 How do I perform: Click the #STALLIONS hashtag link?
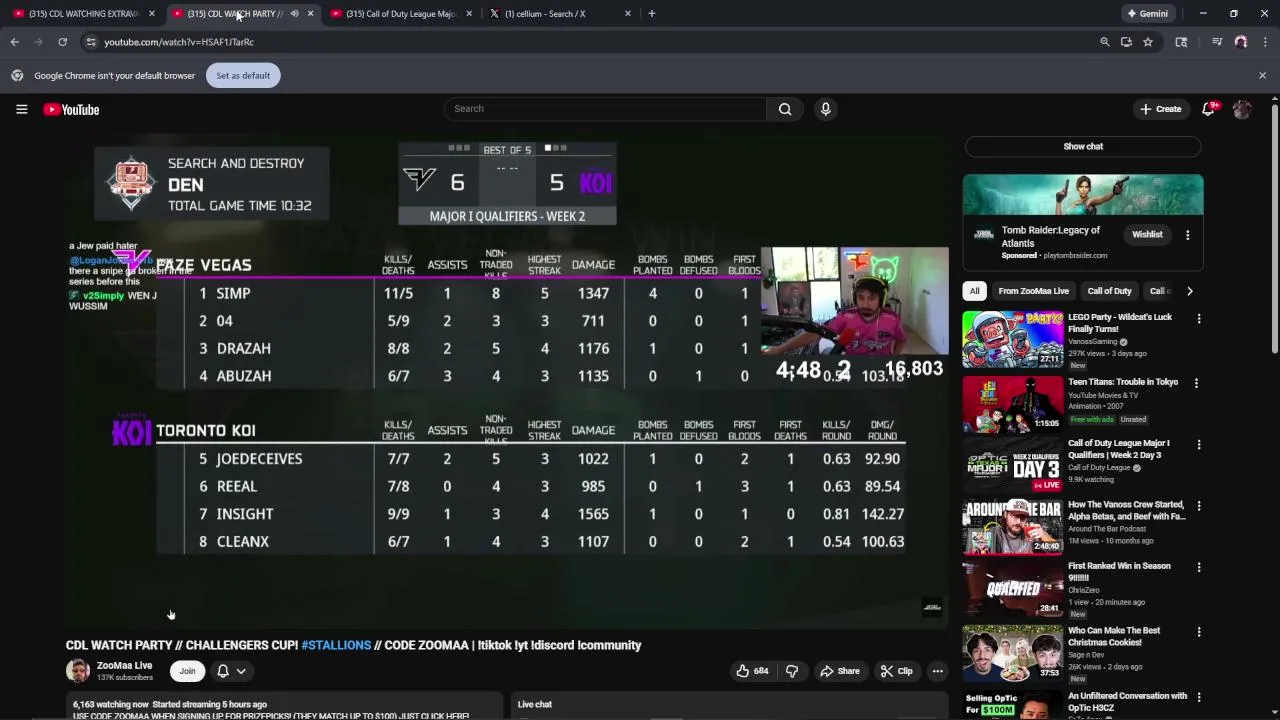coord(336,645)
